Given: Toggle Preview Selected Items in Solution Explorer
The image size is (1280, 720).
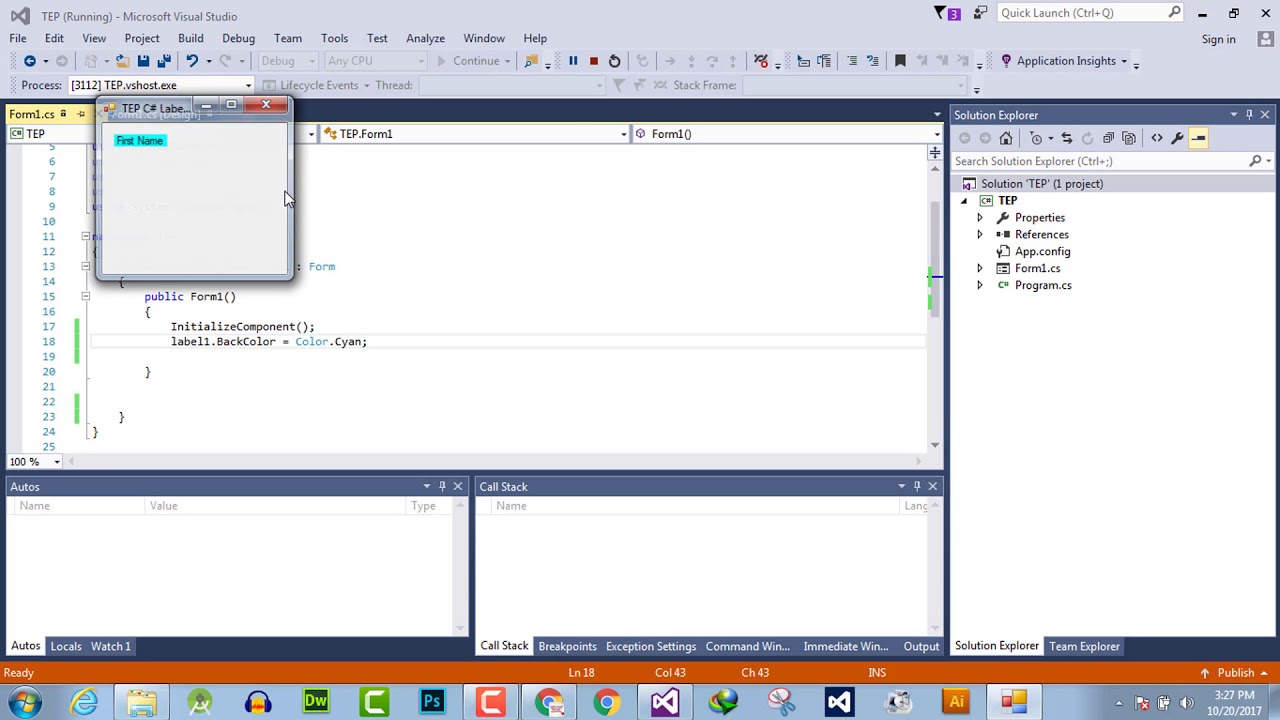Looking at the screenshot, I should [x=1198, y=138].
